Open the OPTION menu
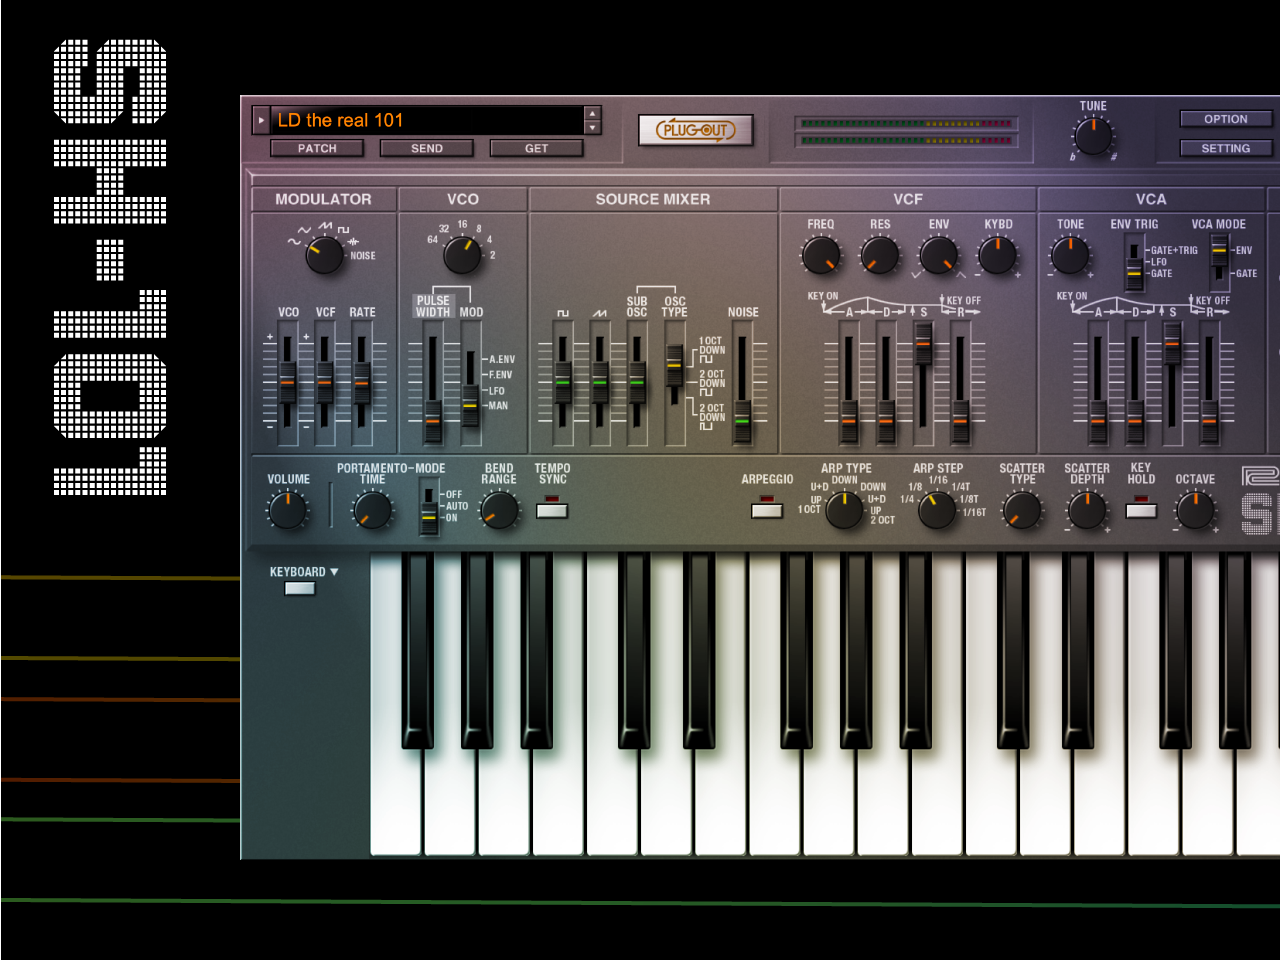The width and height of the screenshot is (1281, 960). click(x=1225, y=119)
